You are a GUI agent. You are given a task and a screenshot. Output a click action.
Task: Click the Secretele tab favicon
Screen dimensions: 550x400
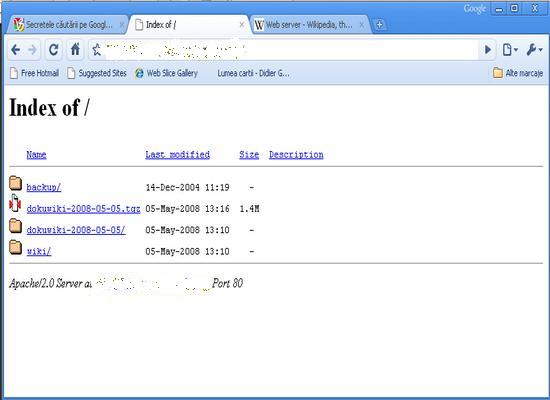18,25
